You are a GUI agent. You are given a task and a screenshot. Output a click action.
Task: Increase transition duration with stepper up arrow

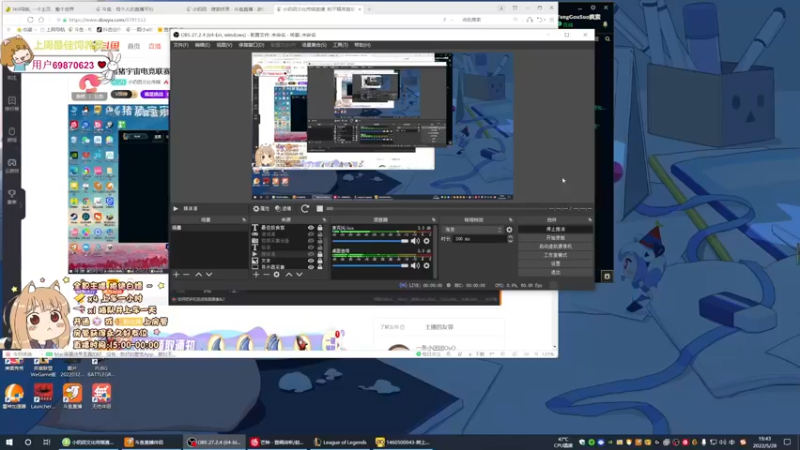[510, 237]
